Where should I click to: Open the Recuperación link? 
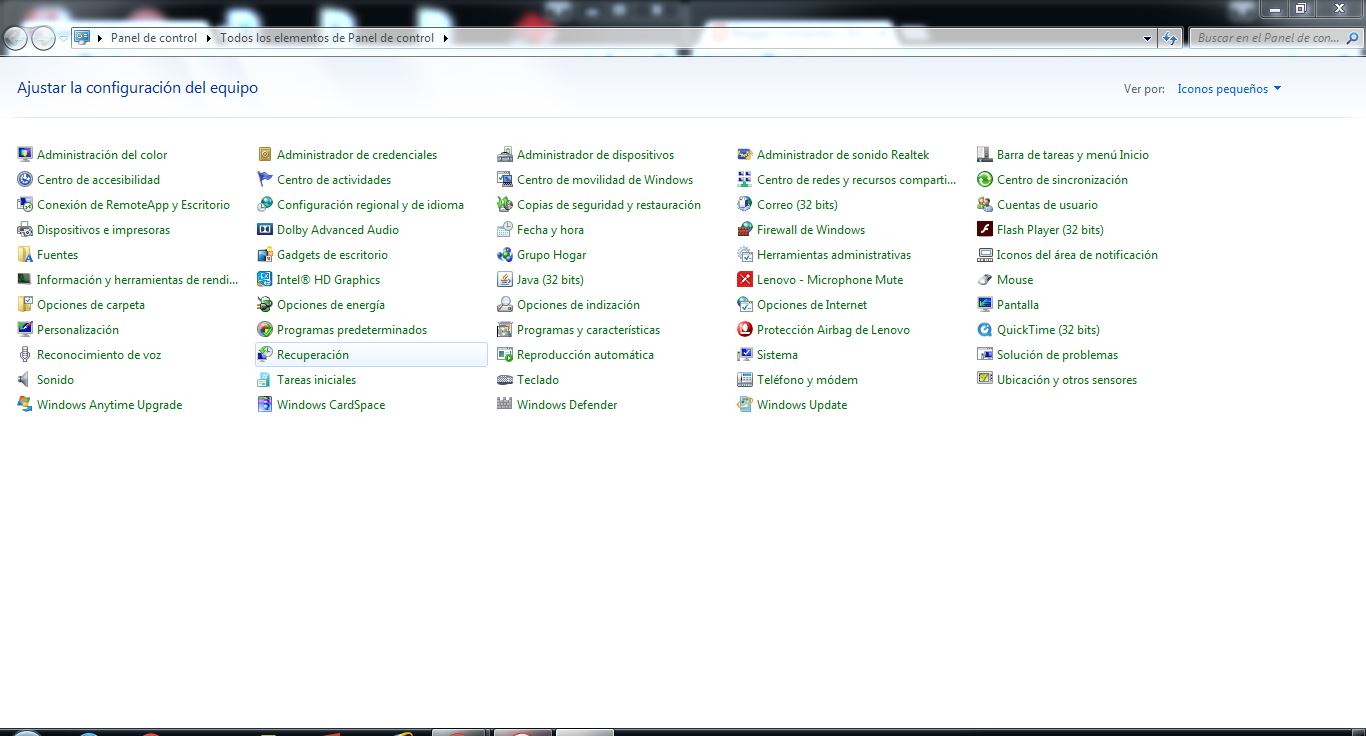313,354
